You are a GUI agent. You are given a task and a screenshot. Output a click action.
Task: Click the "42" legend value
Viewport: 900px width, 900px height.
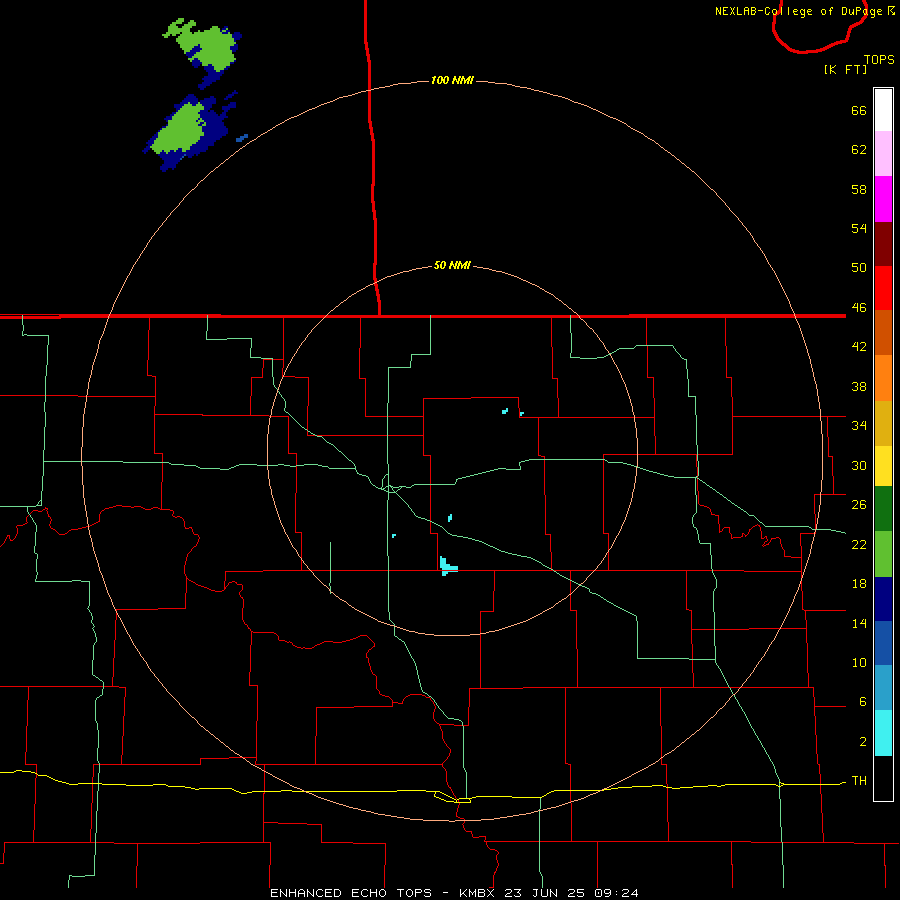tap(859, 347)
